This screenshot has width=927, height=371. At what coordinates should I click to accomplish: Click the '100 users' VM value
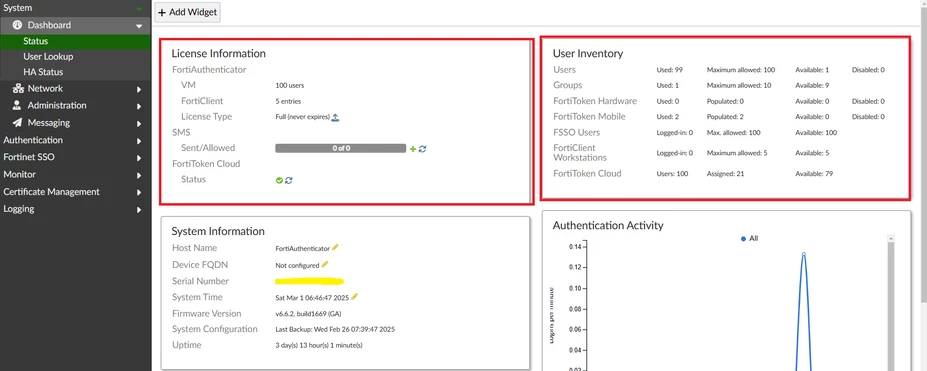290,86
